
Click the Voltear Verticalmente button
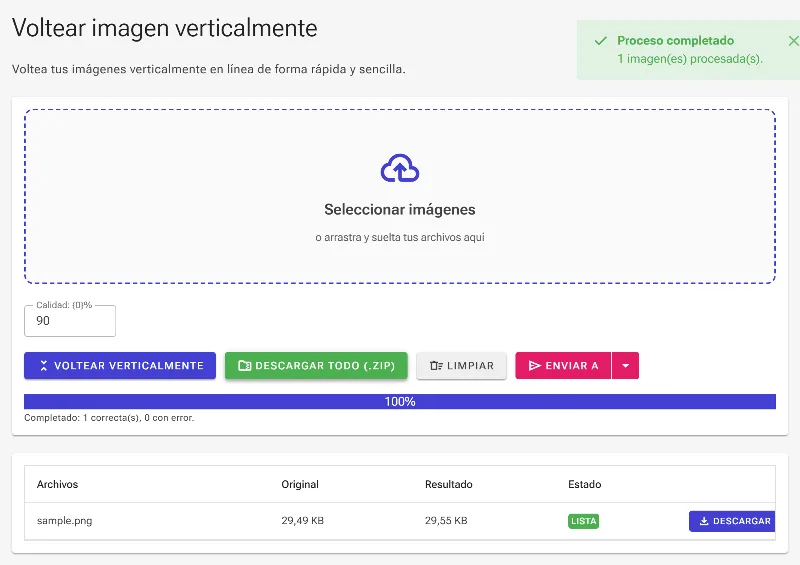coord(120,365)
